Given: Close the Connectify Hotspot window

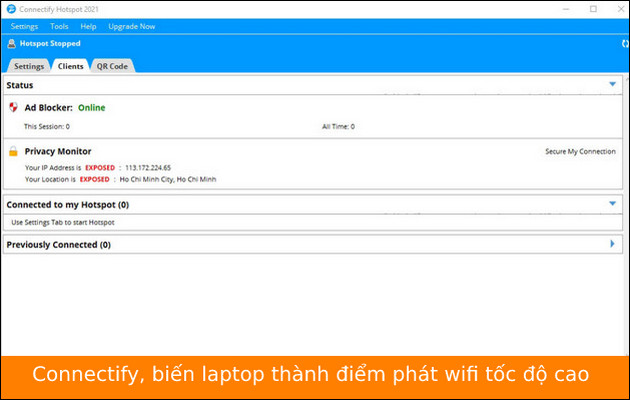Looking at the screenshot, I should 618,9.
